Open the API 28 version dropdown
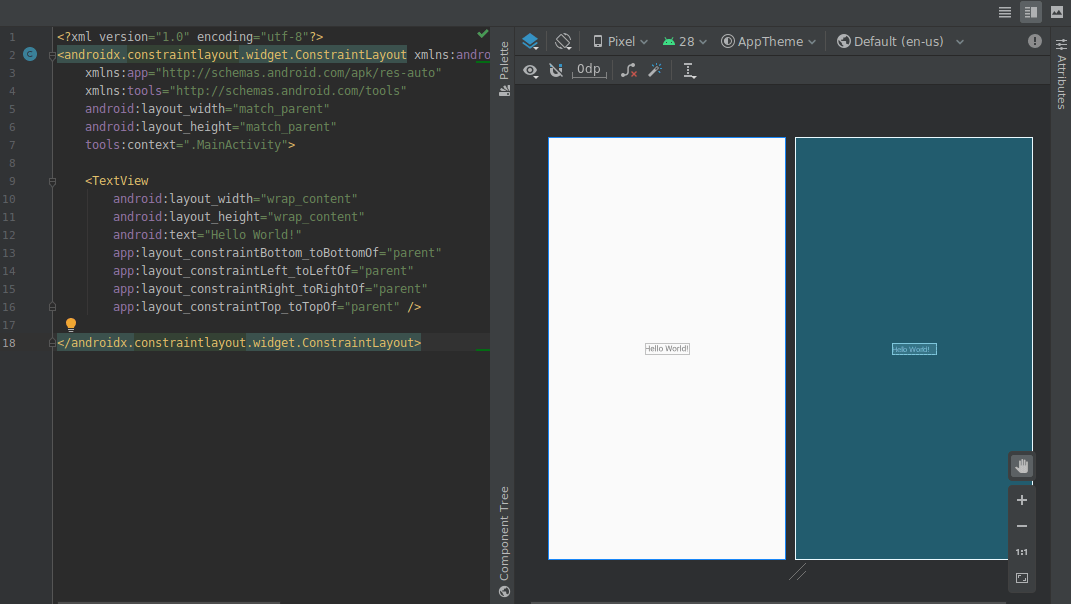The width and height of the screenshot is (1071, 604). [684, 41]
